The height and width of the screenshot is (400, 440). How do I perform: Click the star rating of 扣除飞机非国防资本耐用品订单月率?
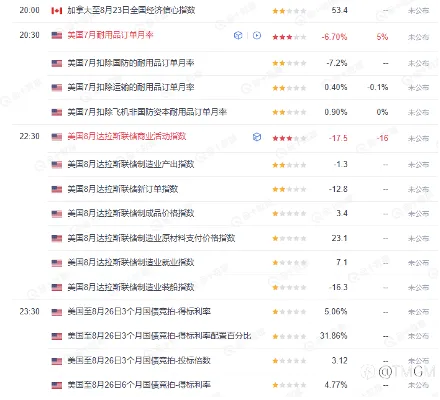[289, 112]
